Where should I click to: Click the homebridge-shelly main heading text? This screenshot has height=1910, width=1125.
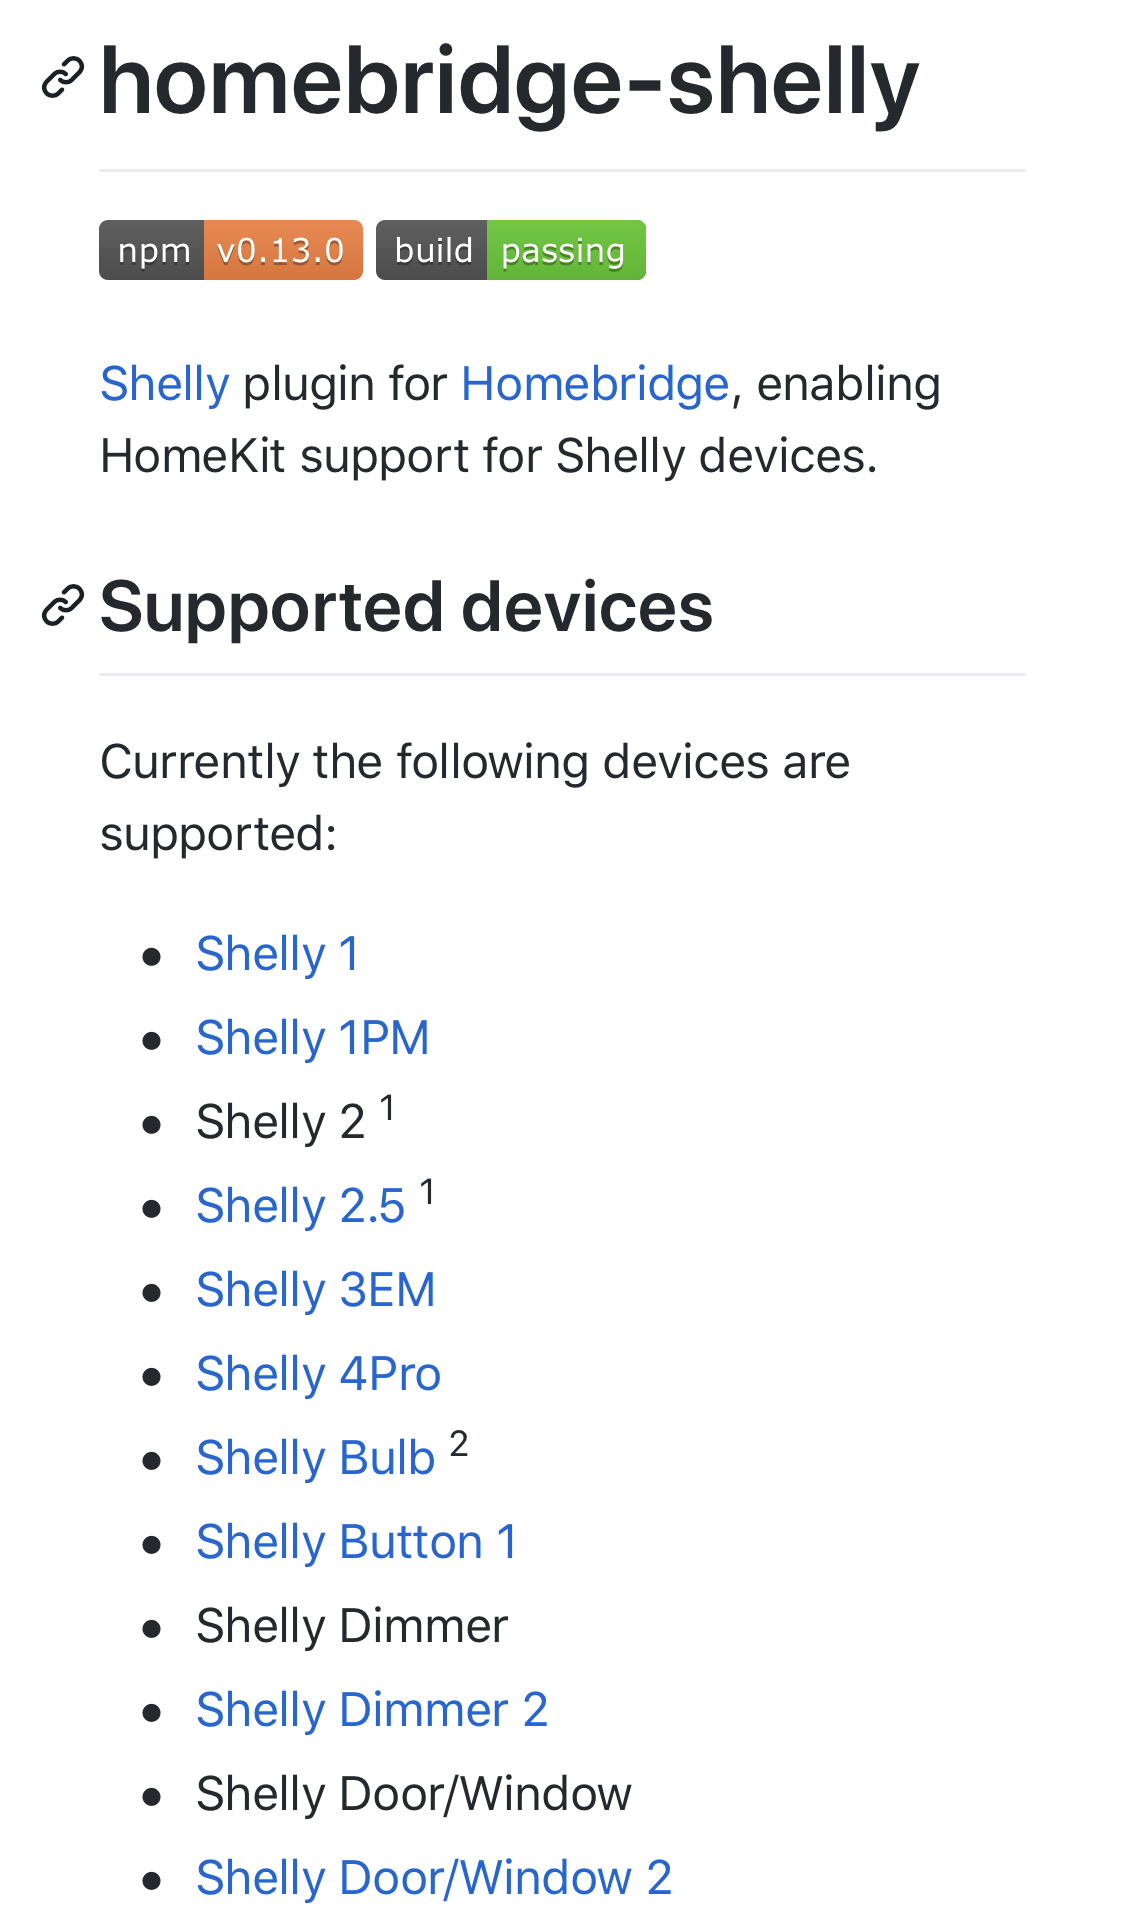click(508, 82)
